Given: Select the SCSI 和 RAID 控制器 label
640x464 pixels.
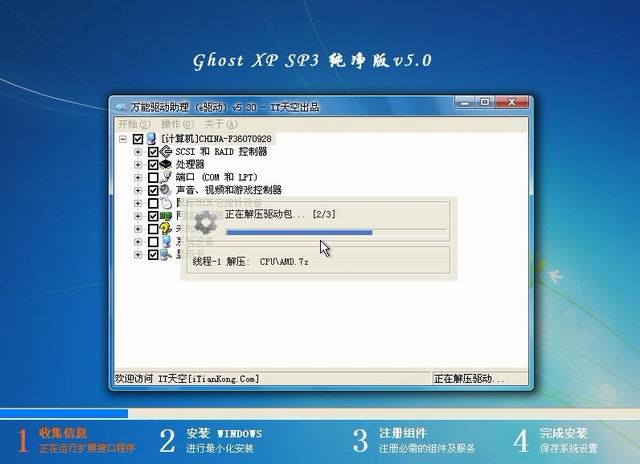Looking at the screenshot, I should 221,152.
